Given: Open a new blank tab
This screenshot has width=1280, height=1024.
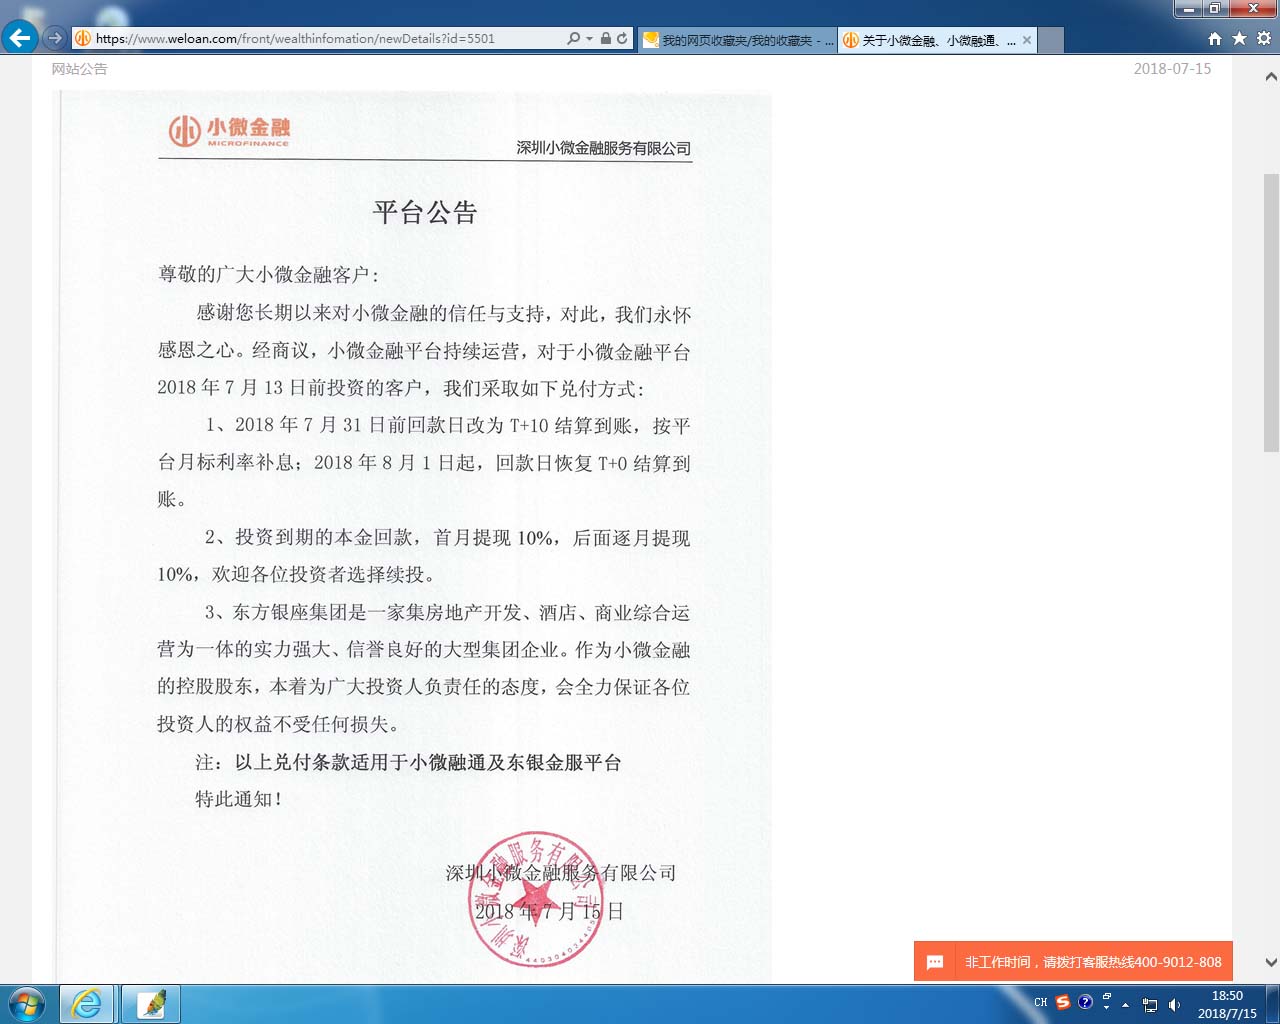Looking at the screenshot, I should (1051, 40).
